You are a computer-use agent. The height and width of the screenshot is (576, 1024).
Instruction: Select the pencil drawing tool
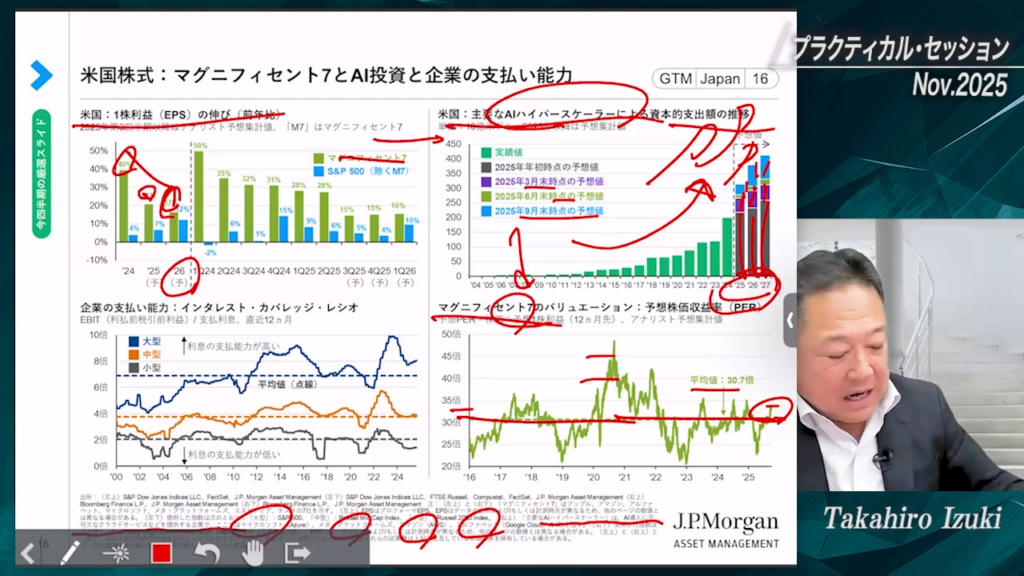[70, 551]
